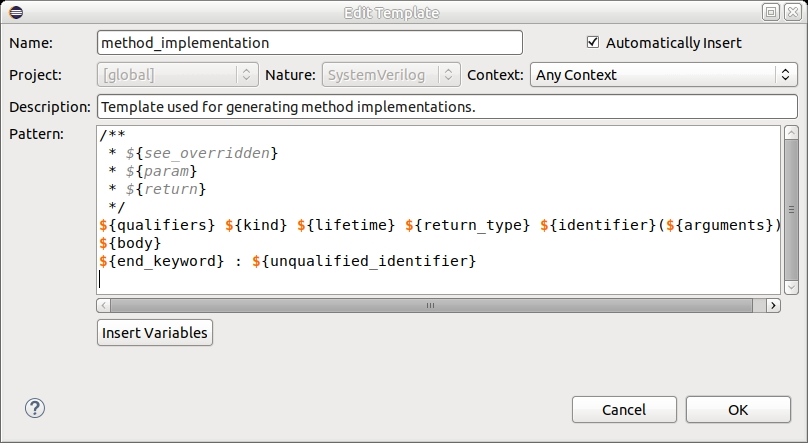Click the Insert Variables button
The height and width of the screenshot is (443, 808).
155,333
